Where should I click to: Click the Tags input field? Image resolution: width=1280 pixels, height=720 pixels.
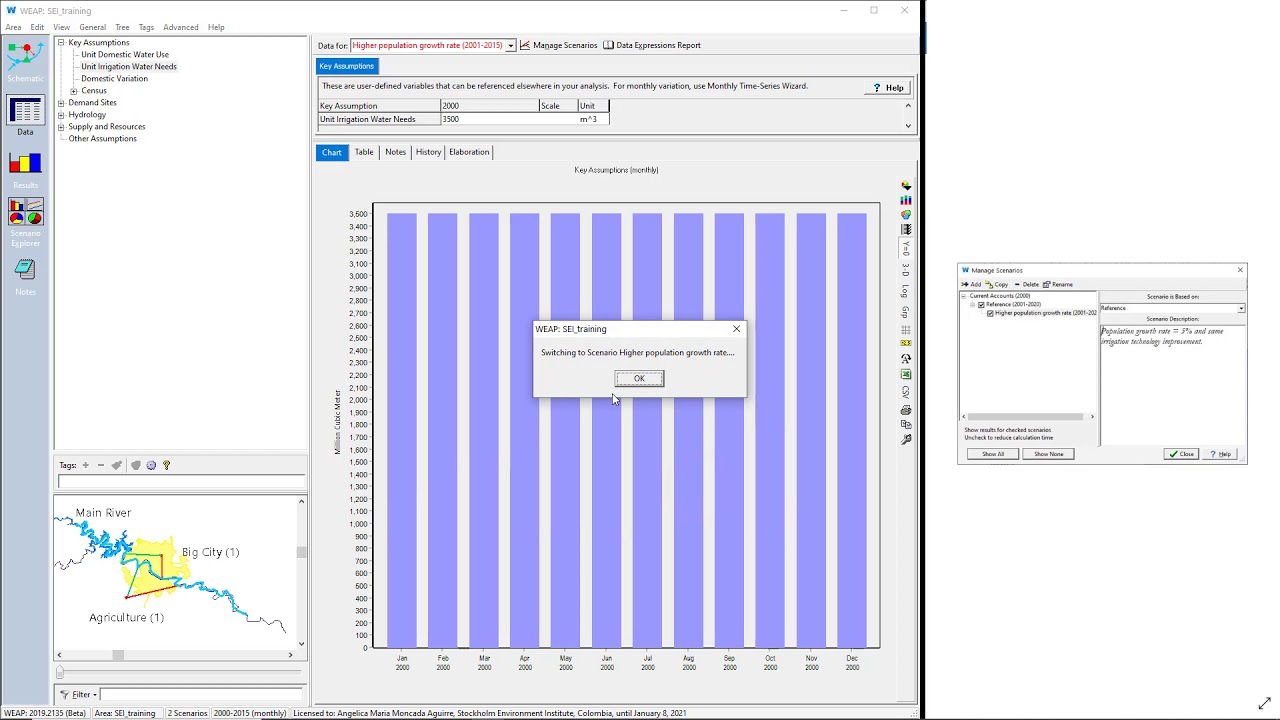click(x=181, y=482)
